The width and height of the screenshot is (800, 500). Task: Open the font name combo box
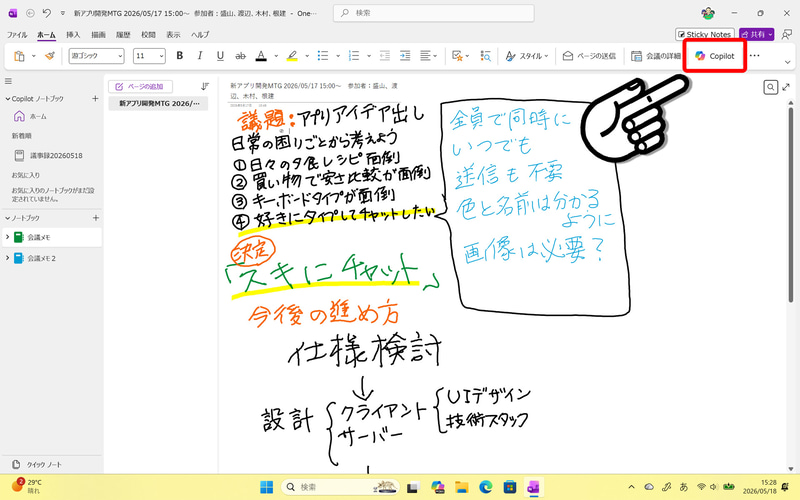[x=96, y=56]
